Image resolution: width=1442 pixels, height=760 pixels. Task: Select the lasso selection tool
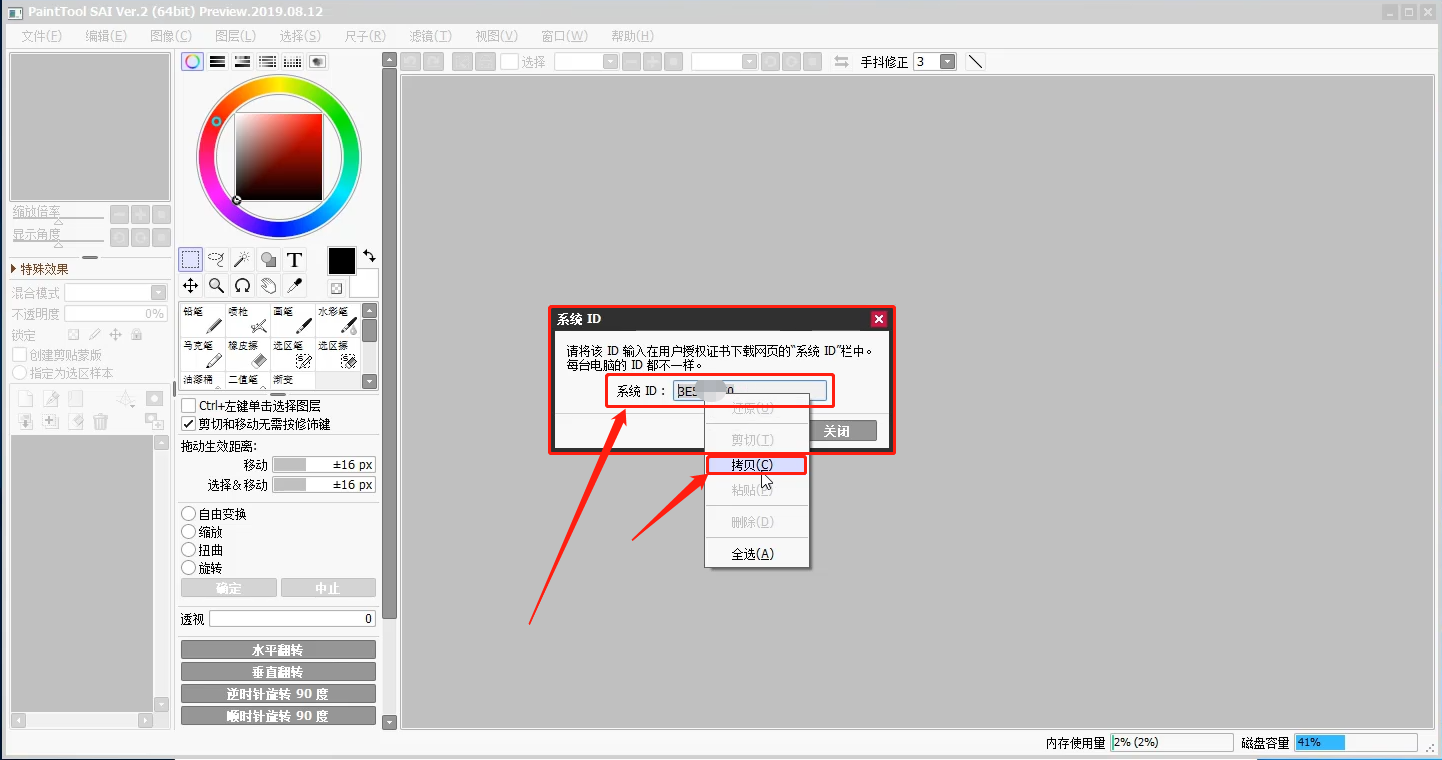coord(216,260)
